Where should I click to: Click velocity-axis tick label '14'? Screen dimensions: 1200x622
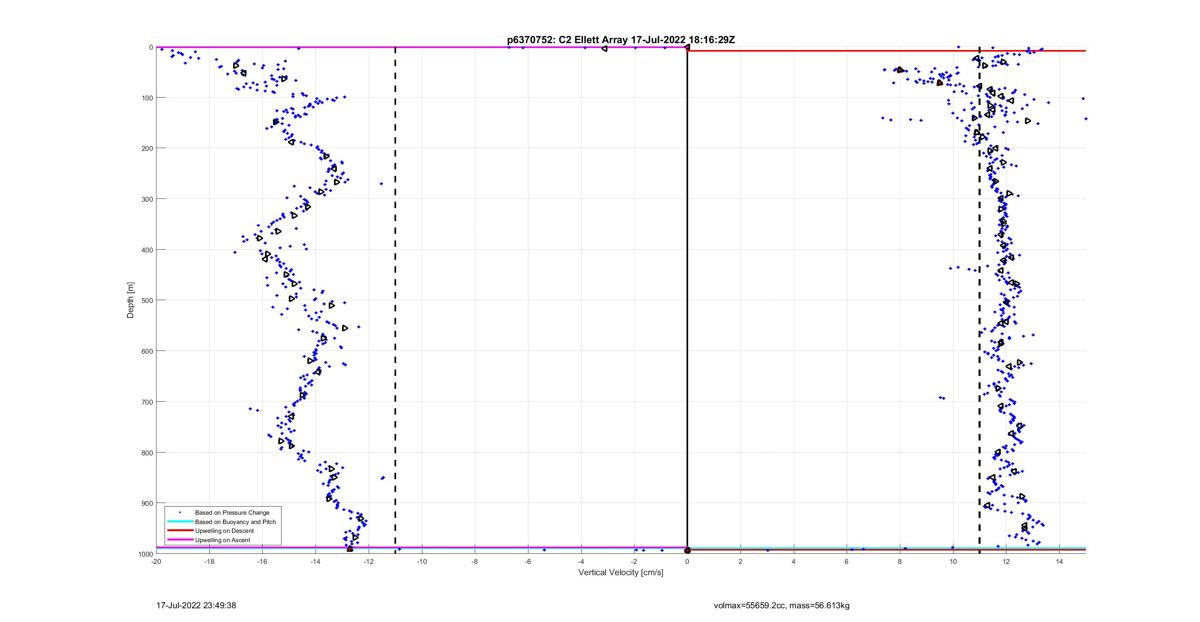click(1059, 562)
